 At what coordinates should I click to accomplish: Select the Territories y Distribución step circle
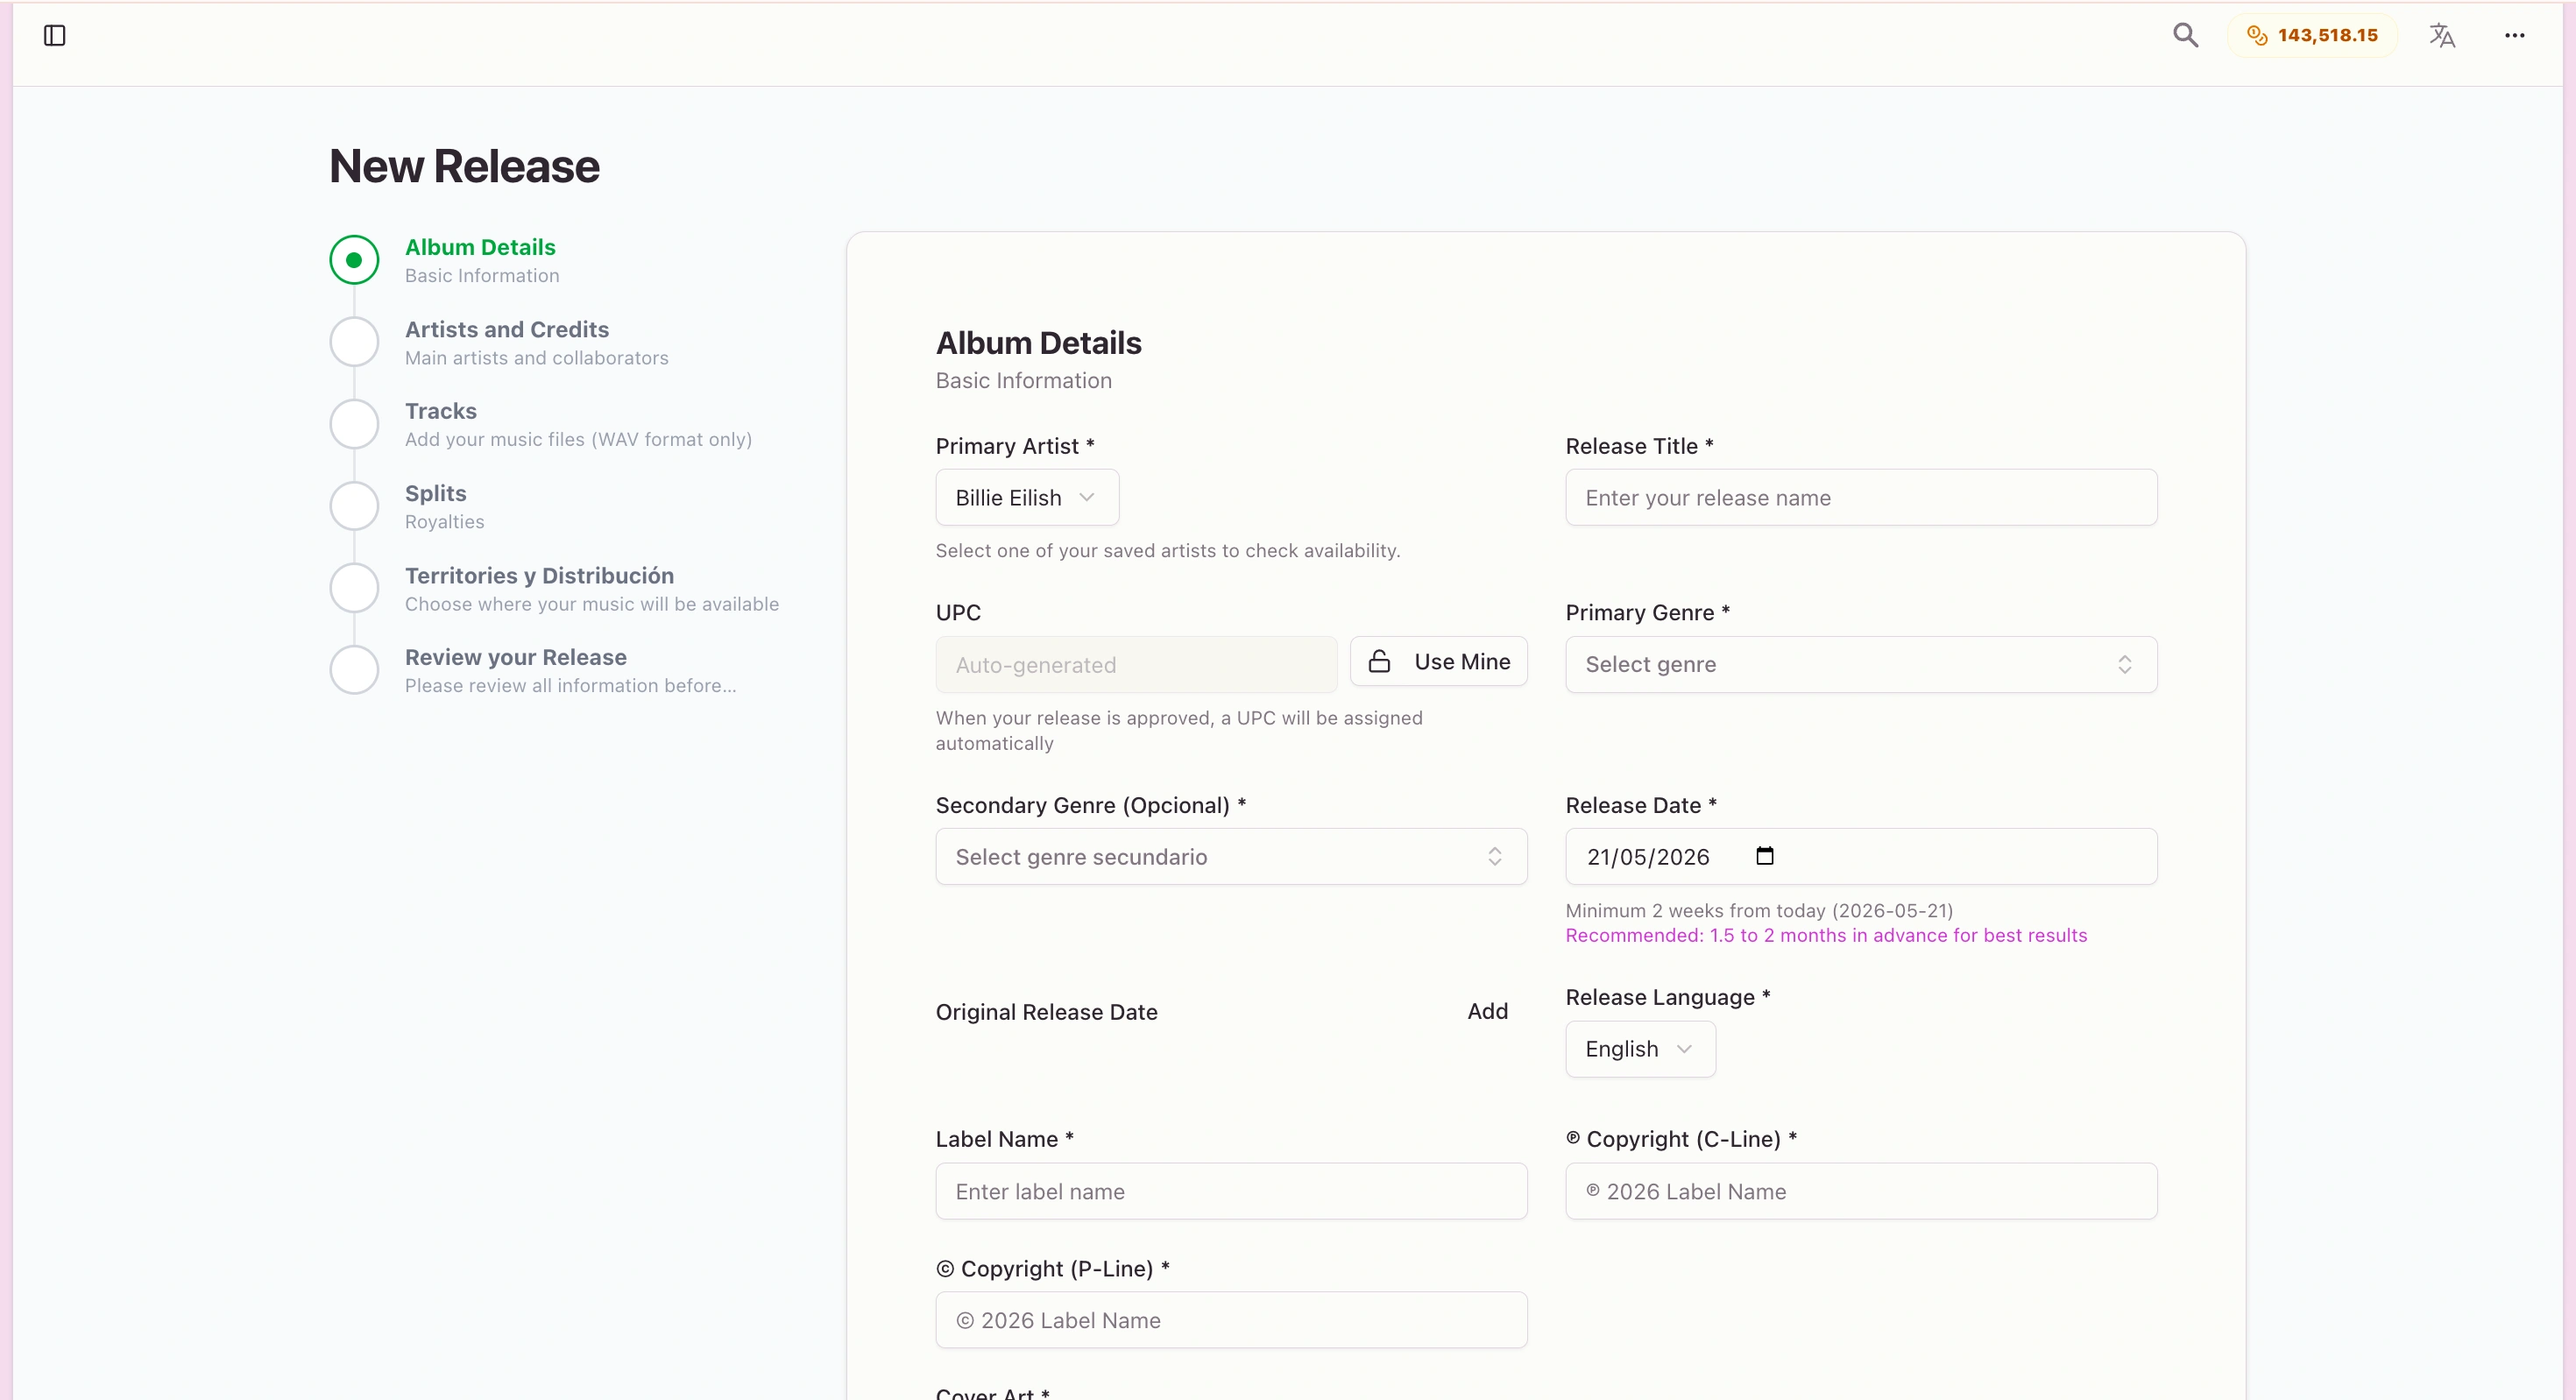(354, 588)
